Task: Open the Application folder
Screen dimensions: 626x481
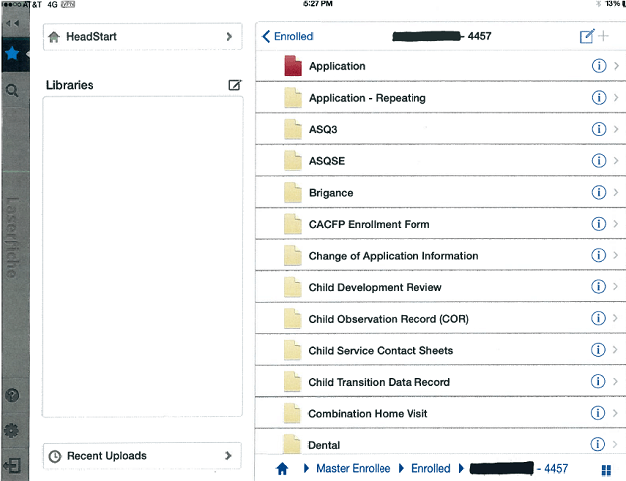Action: [337, 66]
